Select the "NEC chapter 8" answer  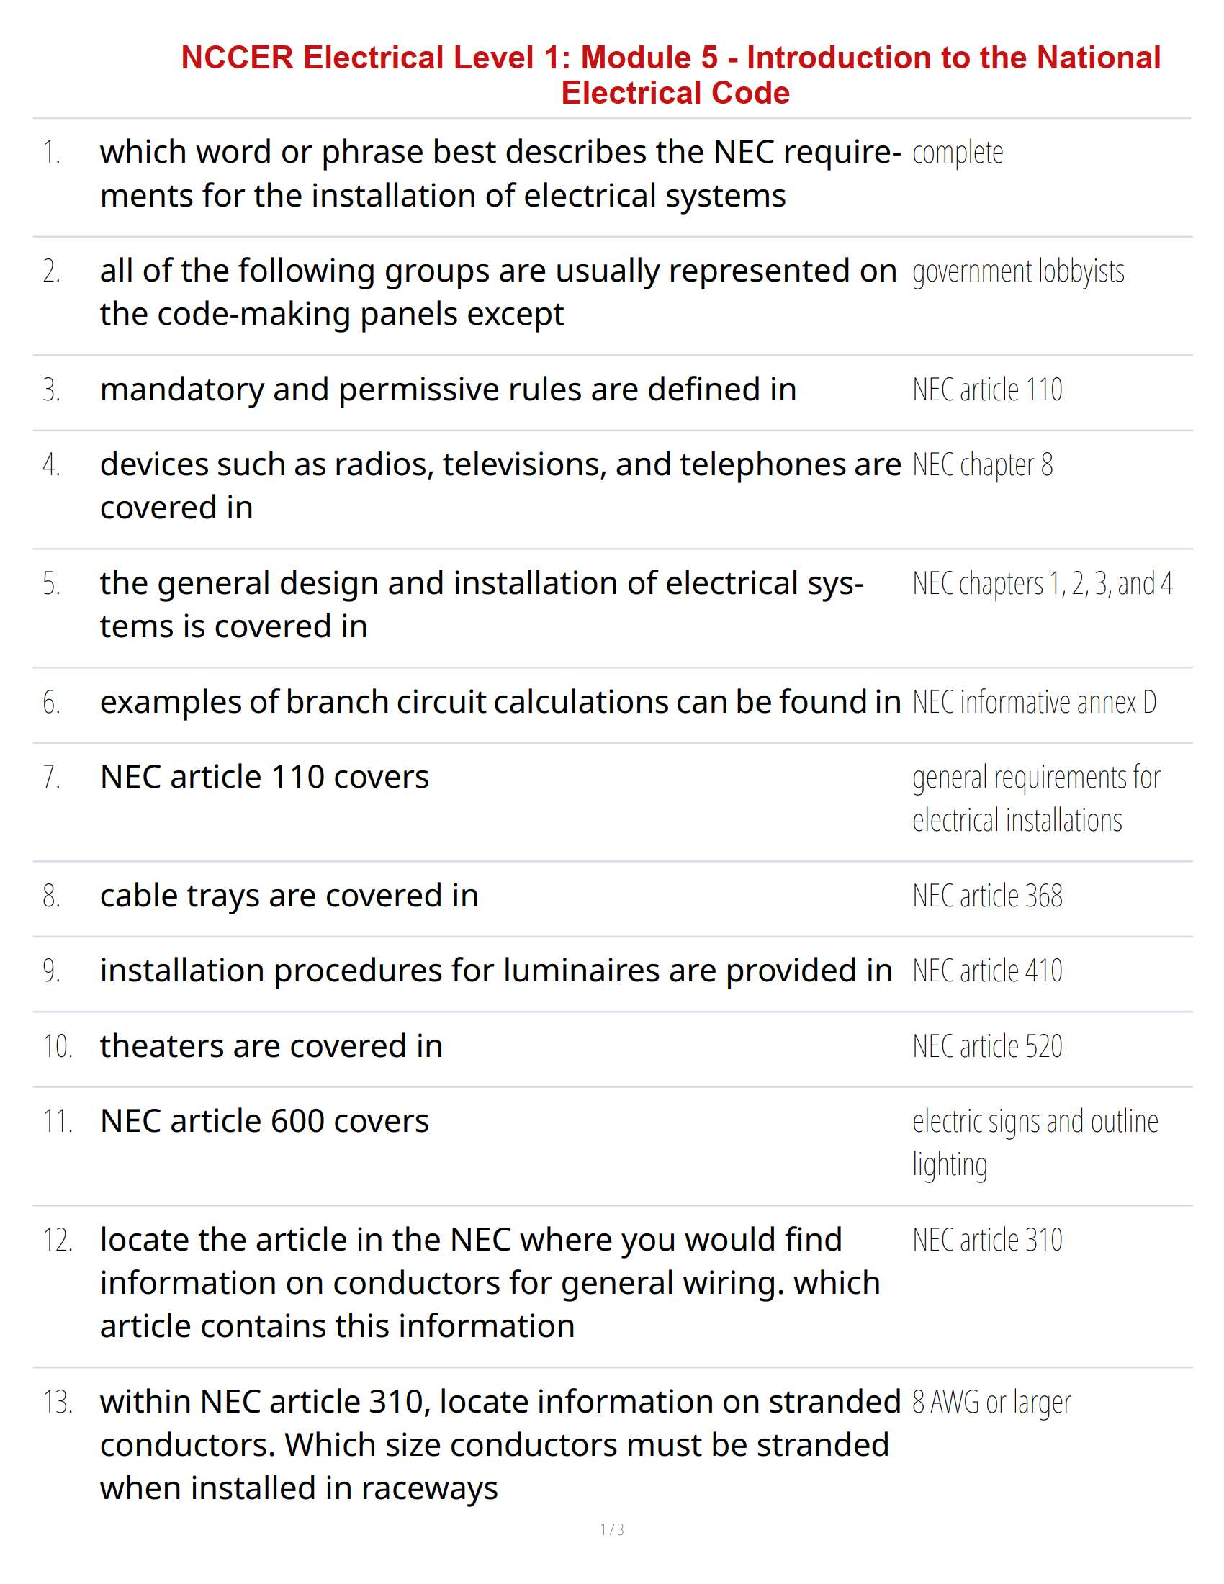tap(982, 465)
